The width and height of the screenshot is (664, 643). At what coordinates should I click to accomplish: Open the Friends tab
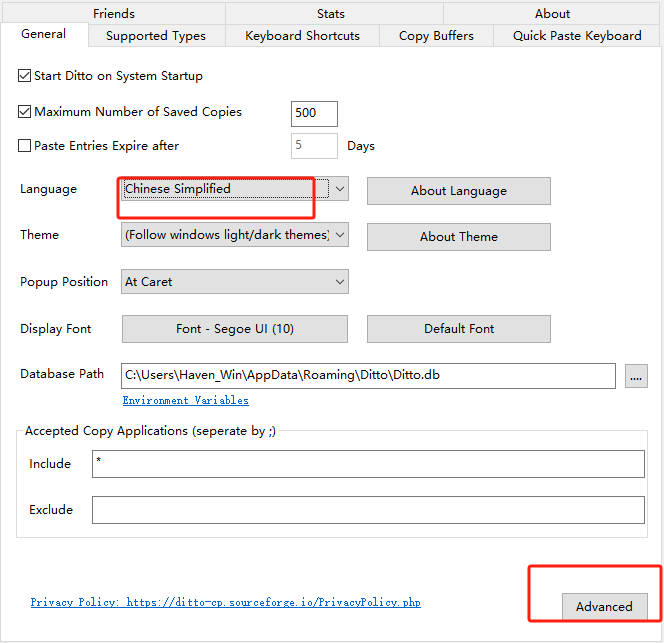pyautogui.click(x=113, y=14)
